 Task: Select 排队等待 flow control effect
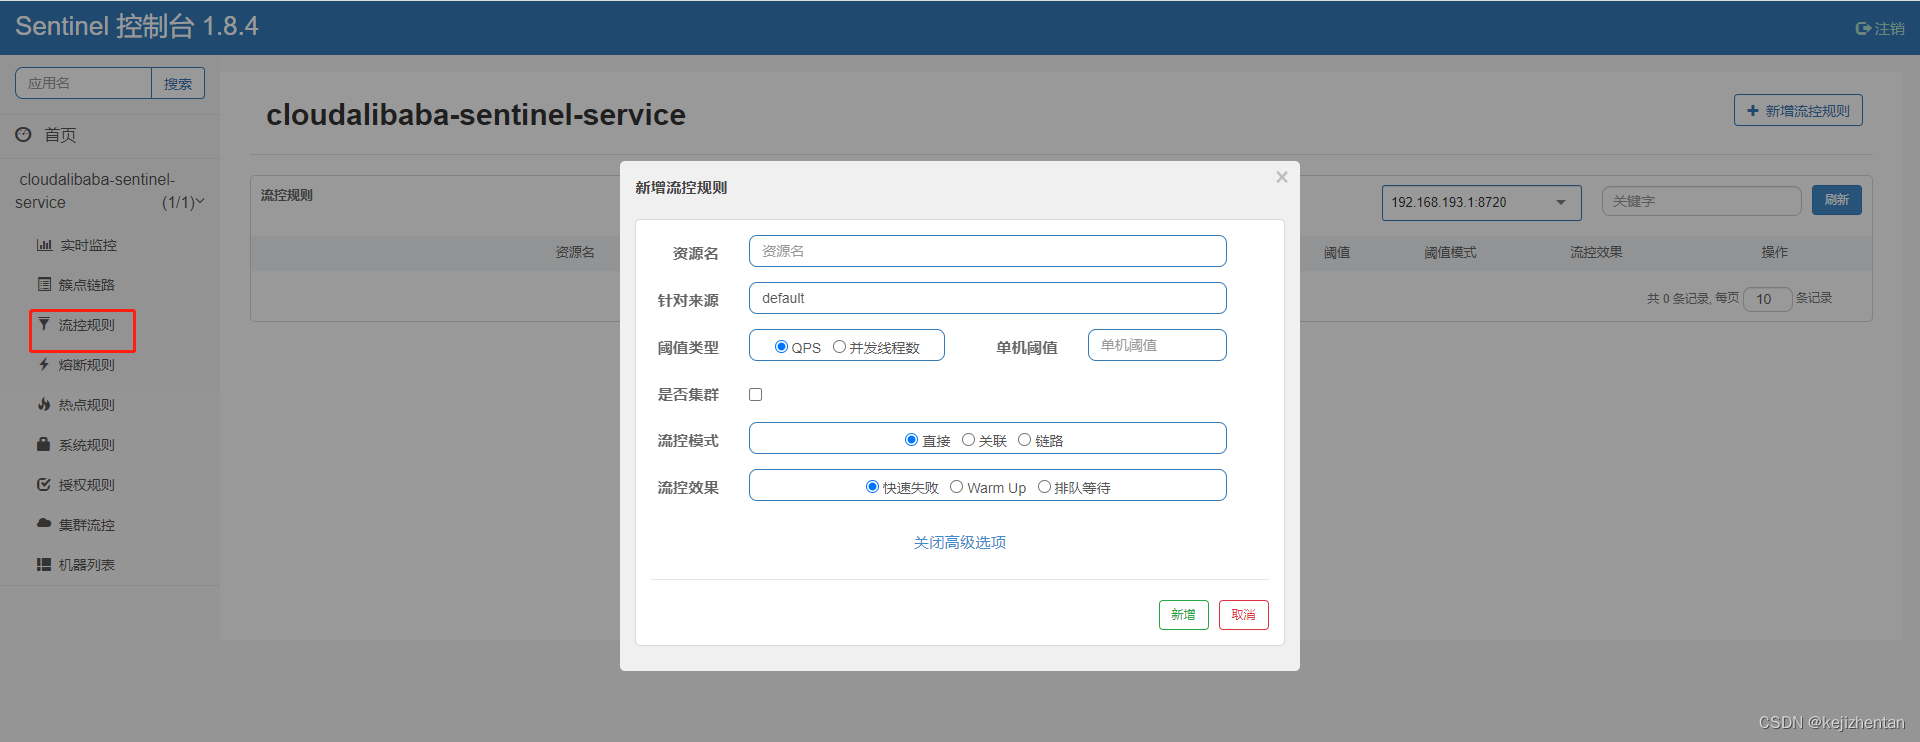click(x=1044, y=487)
